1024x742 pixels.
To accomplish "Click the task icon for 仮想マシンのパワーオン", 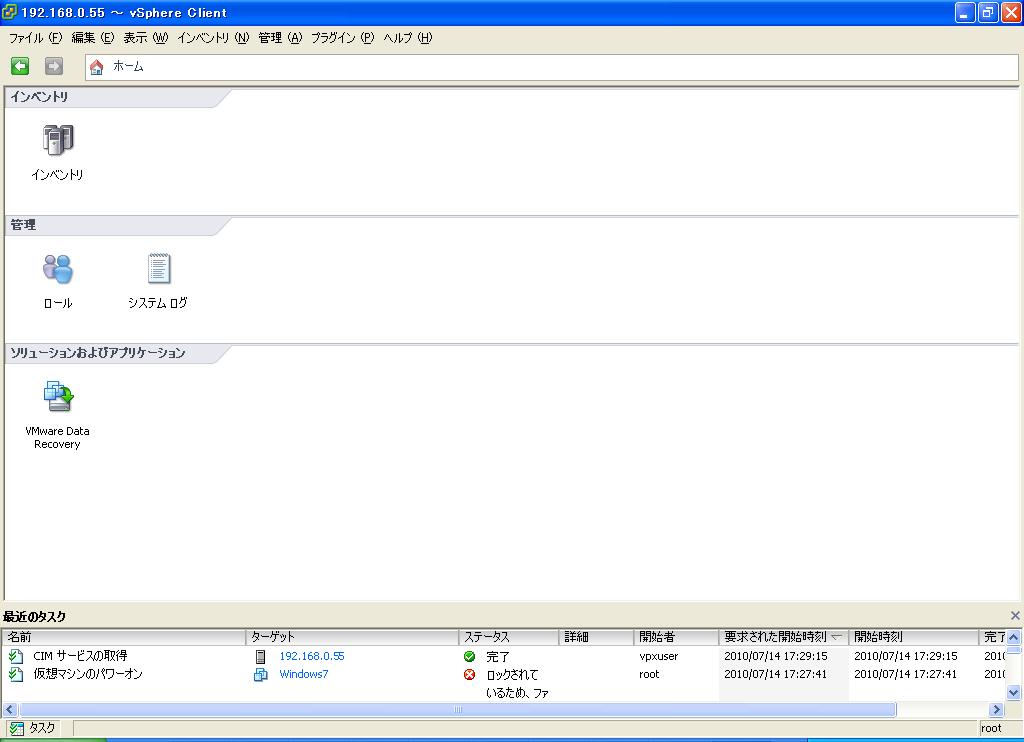I will click(16, 674).
